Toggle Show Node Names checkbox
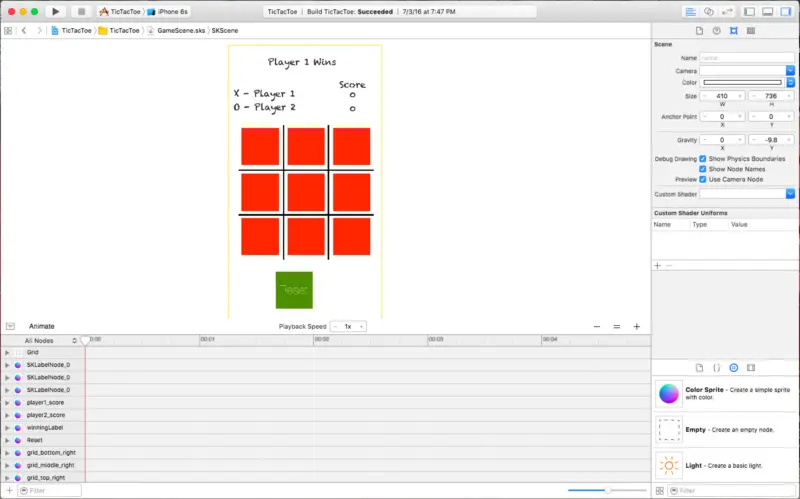This screenshot has width=800, height=499. [703, 169]
